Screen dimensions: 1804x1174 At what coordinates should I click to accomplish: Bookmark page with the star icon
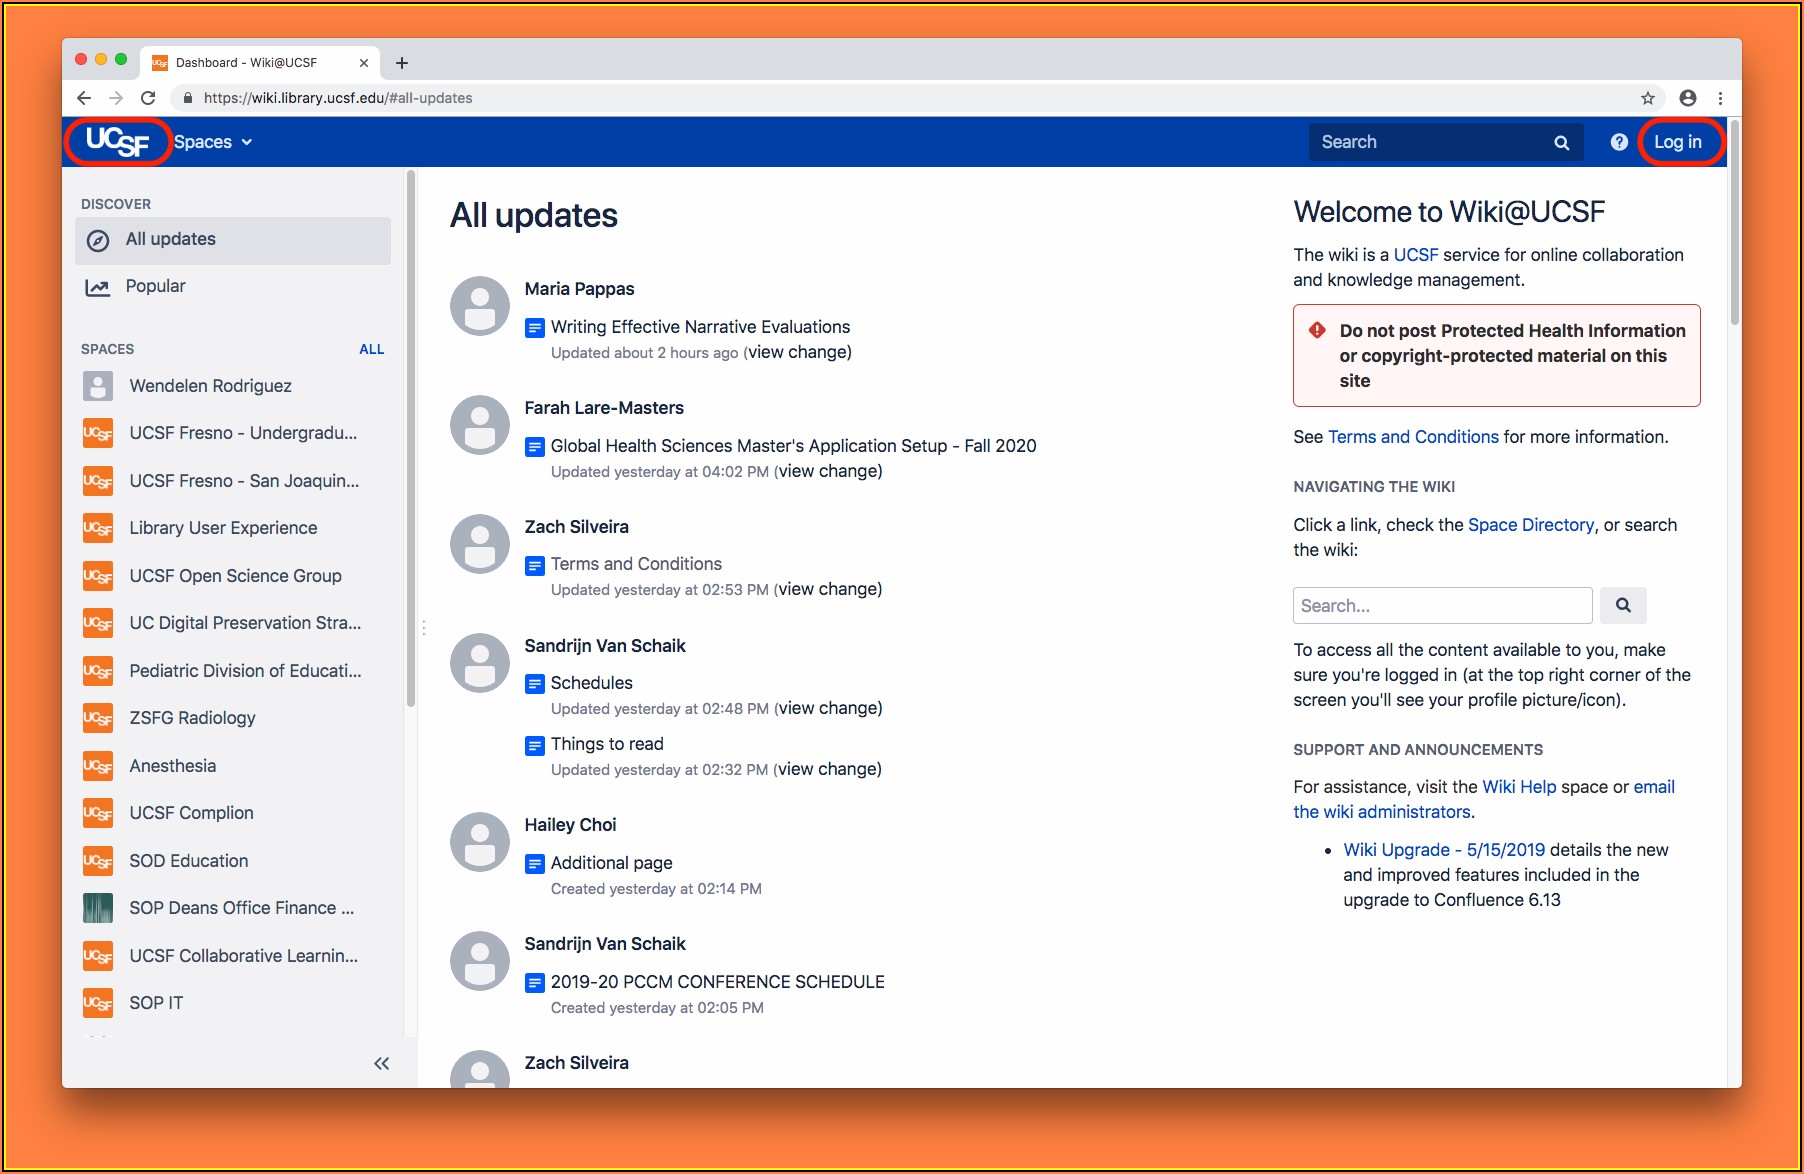[x=1648, y=98]
